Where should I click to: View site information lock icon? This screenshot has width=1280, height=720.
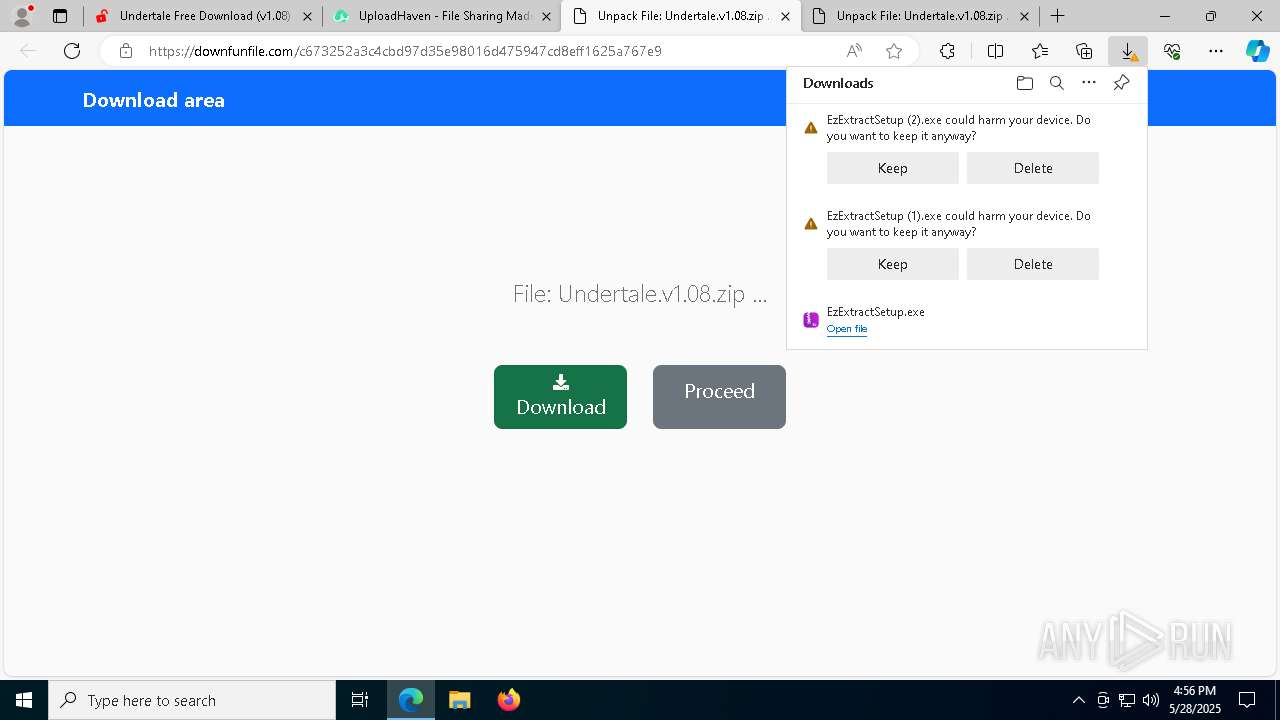tap(125, 51)
